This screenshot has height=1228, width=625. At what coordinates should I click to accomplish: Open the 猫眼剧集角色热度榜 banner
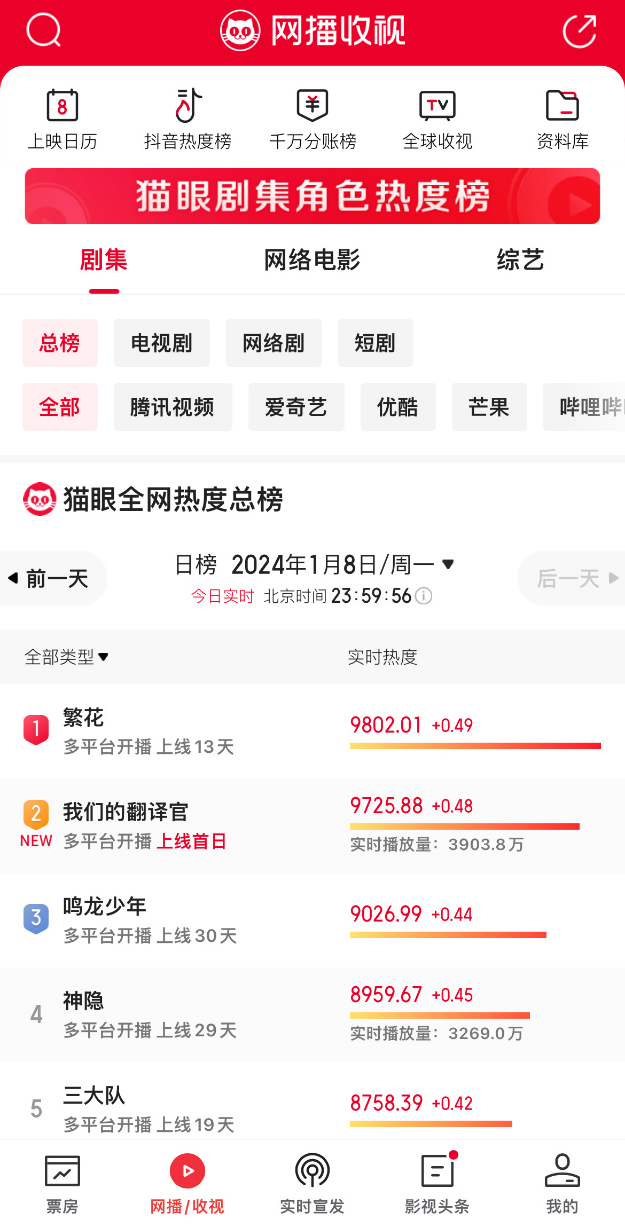312,196
